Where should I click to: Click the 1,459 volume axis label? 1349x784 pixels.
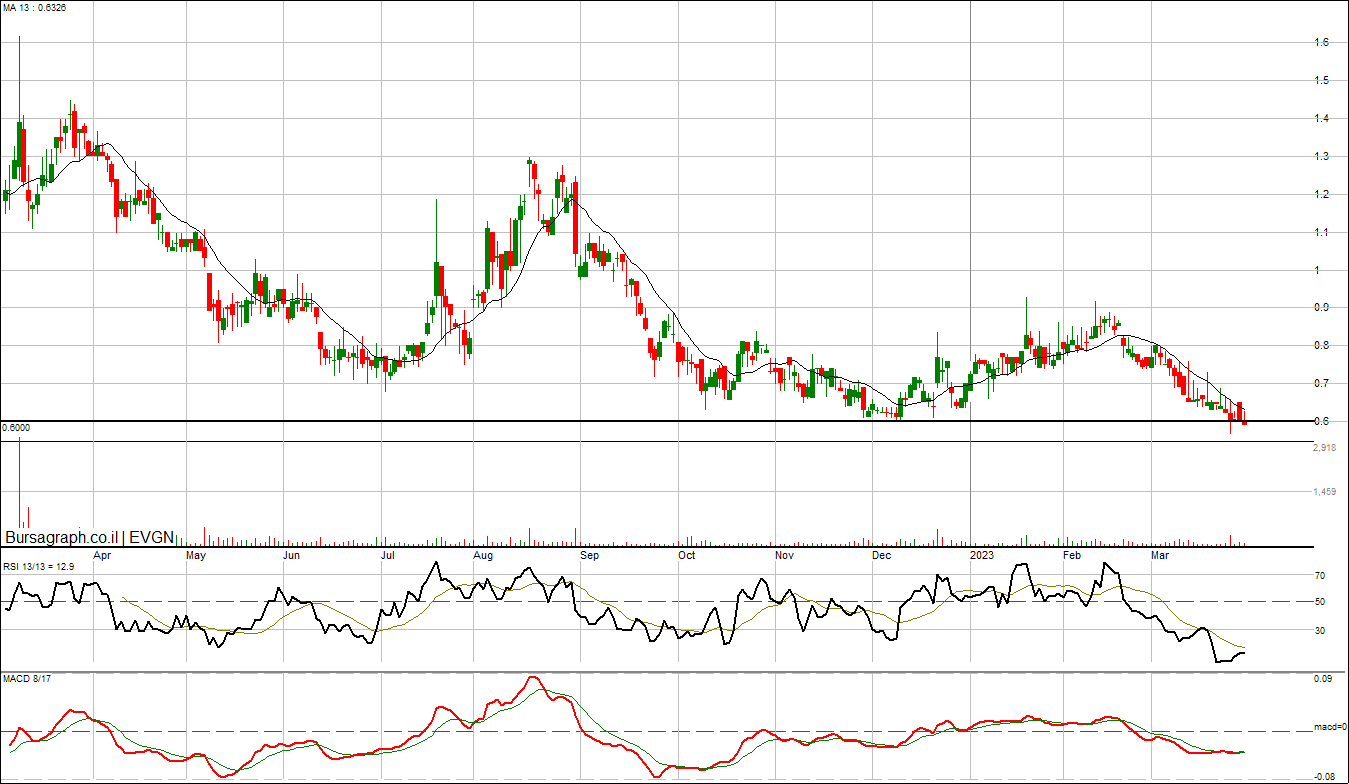coord(1325,492)
